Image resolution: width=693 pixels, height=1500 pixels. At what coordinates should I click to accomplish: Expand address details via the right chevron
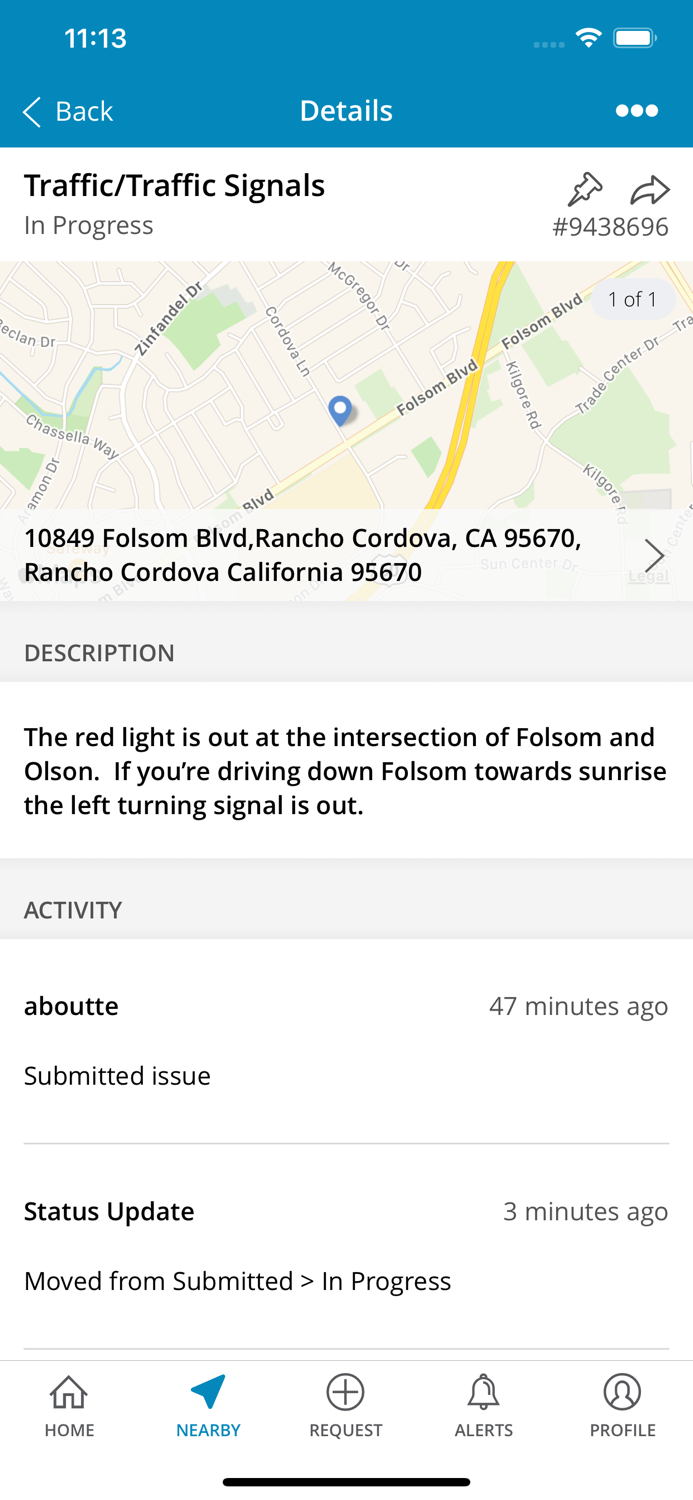point(655,555)
